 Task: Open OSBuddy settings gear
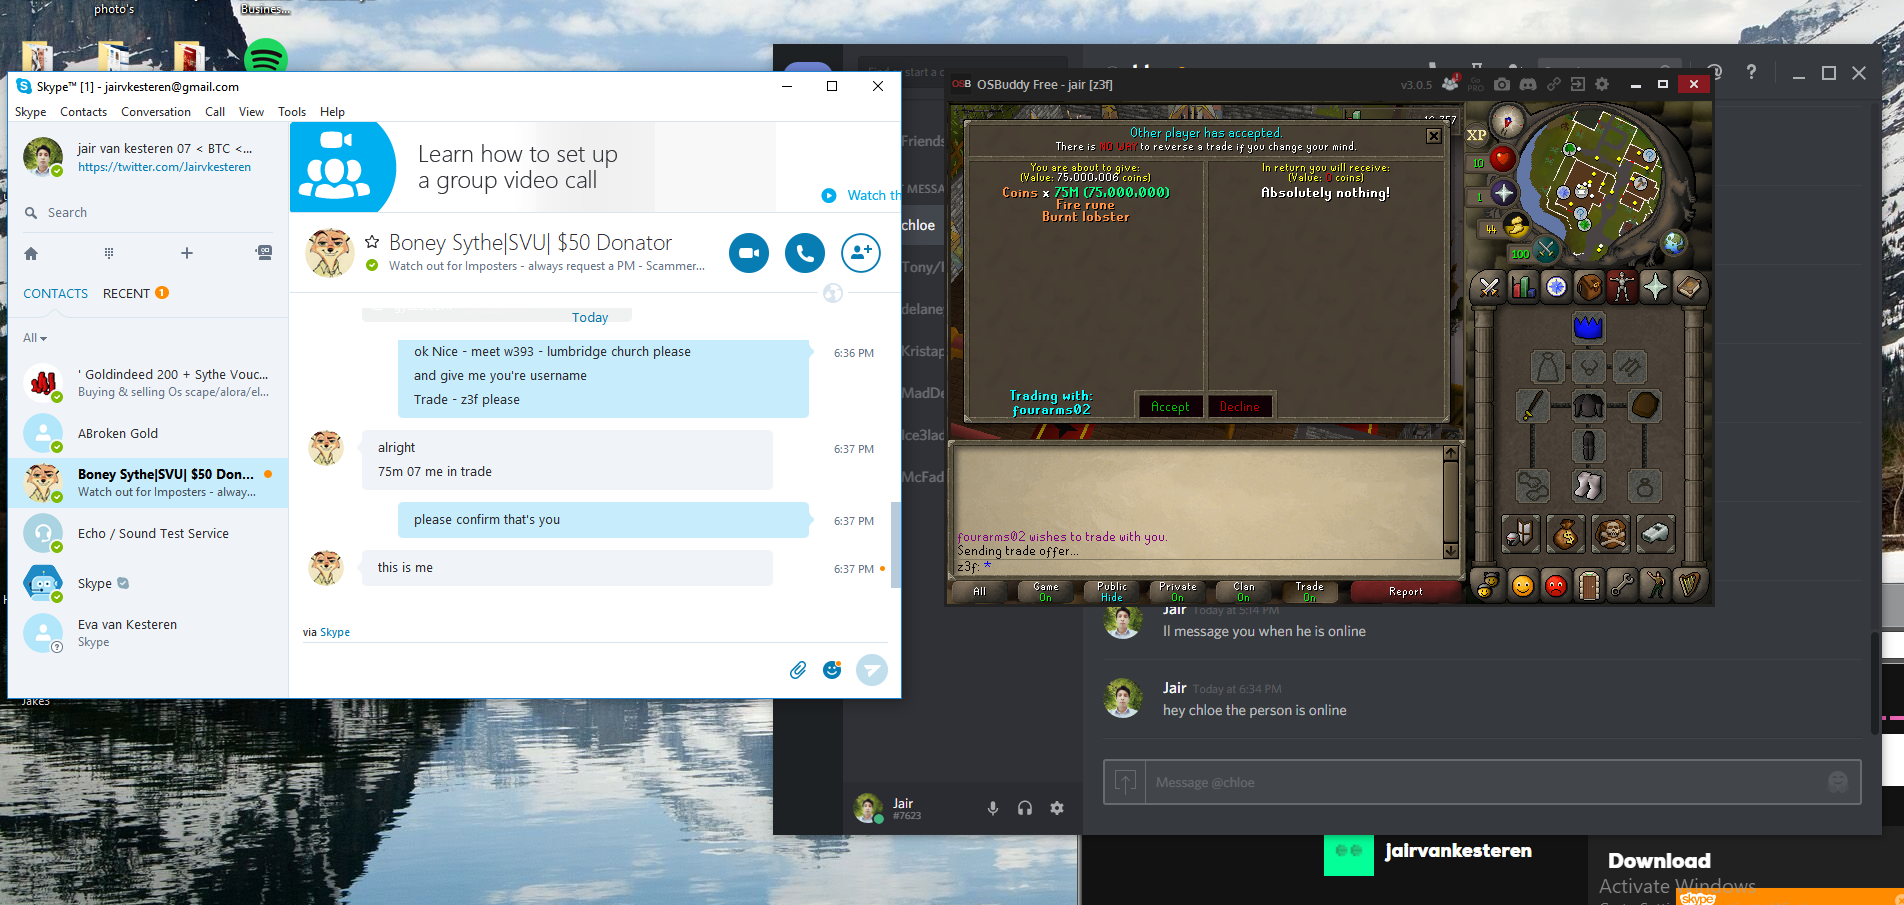pos(1602,85)
